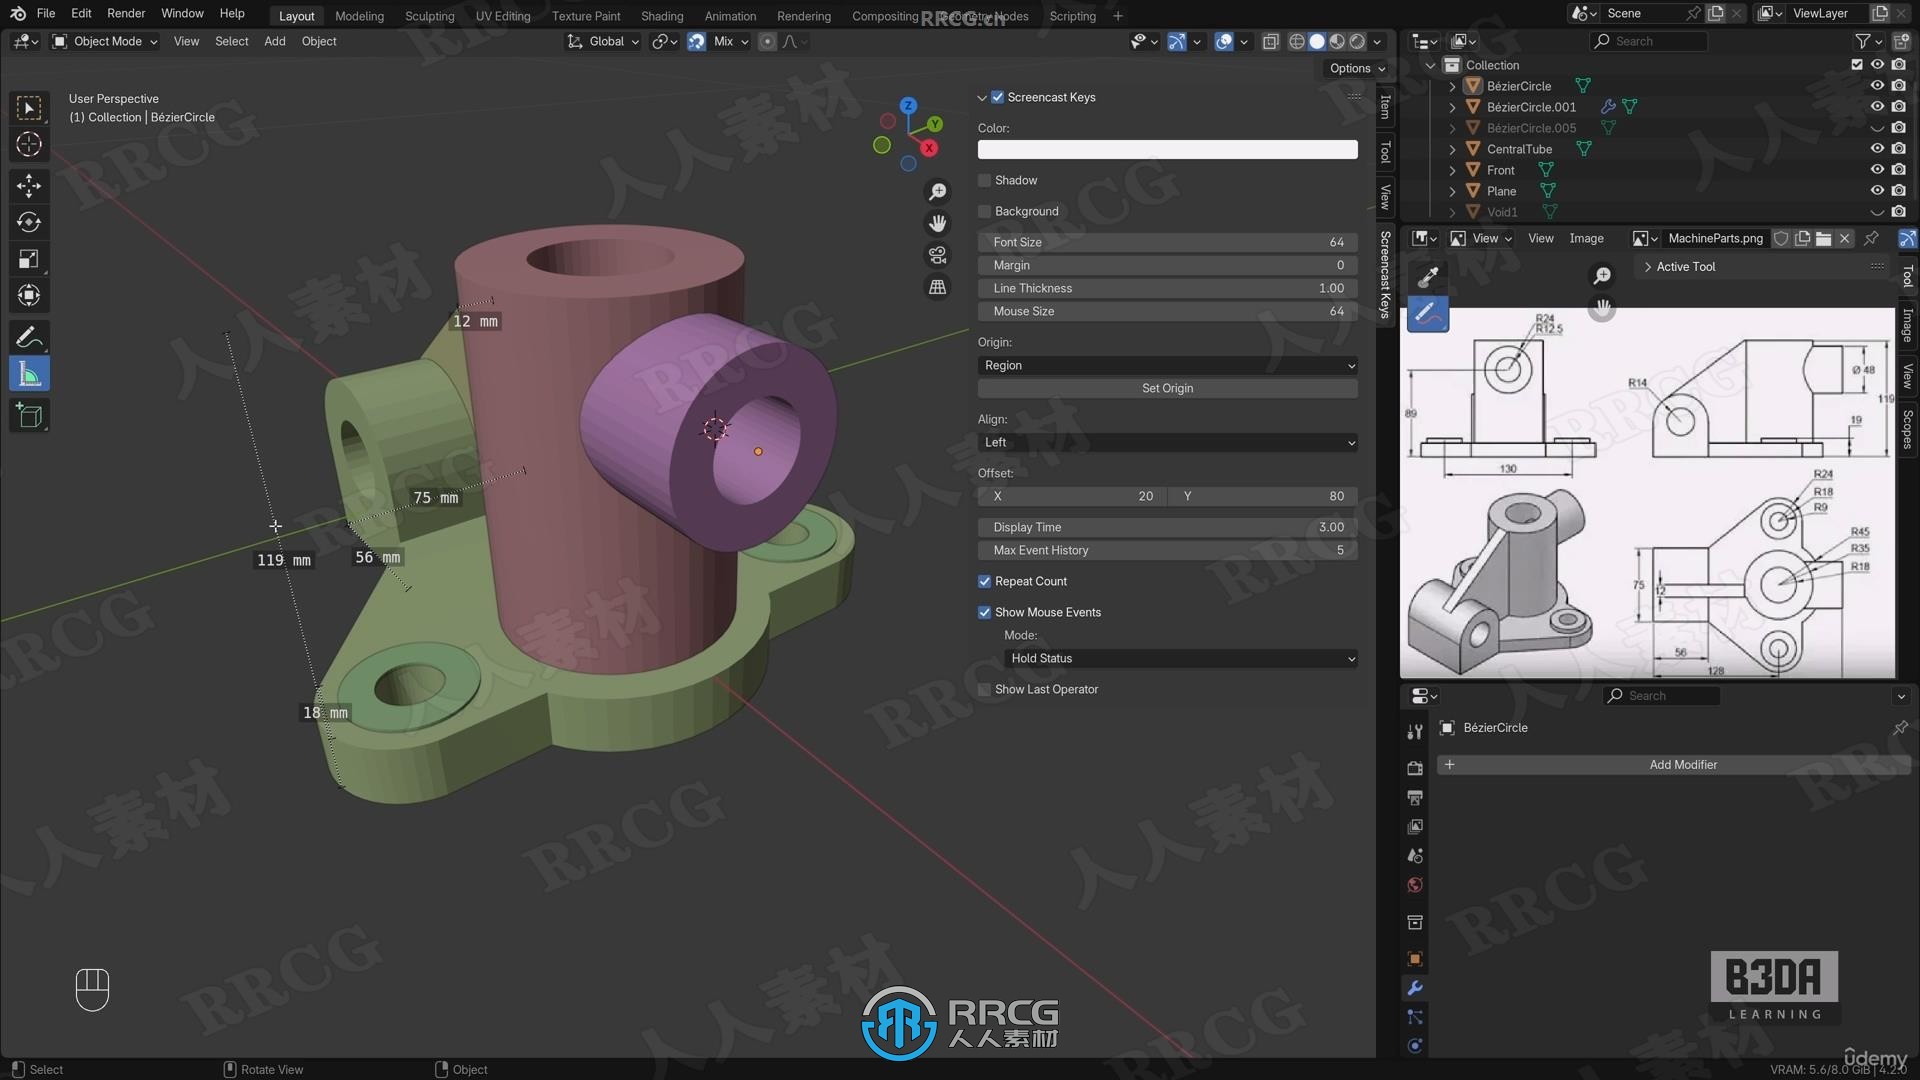Open the World properties tab
This screenshot has height=1080, width=1920.
pyautogui.click(x=1415, y=885)
